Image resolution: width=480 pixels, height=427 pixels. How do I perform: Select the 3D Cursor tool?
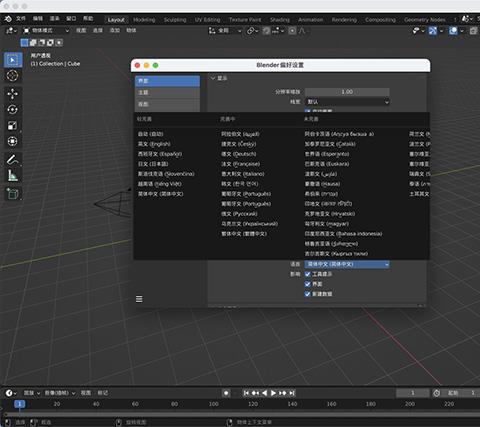coord(13,76)
